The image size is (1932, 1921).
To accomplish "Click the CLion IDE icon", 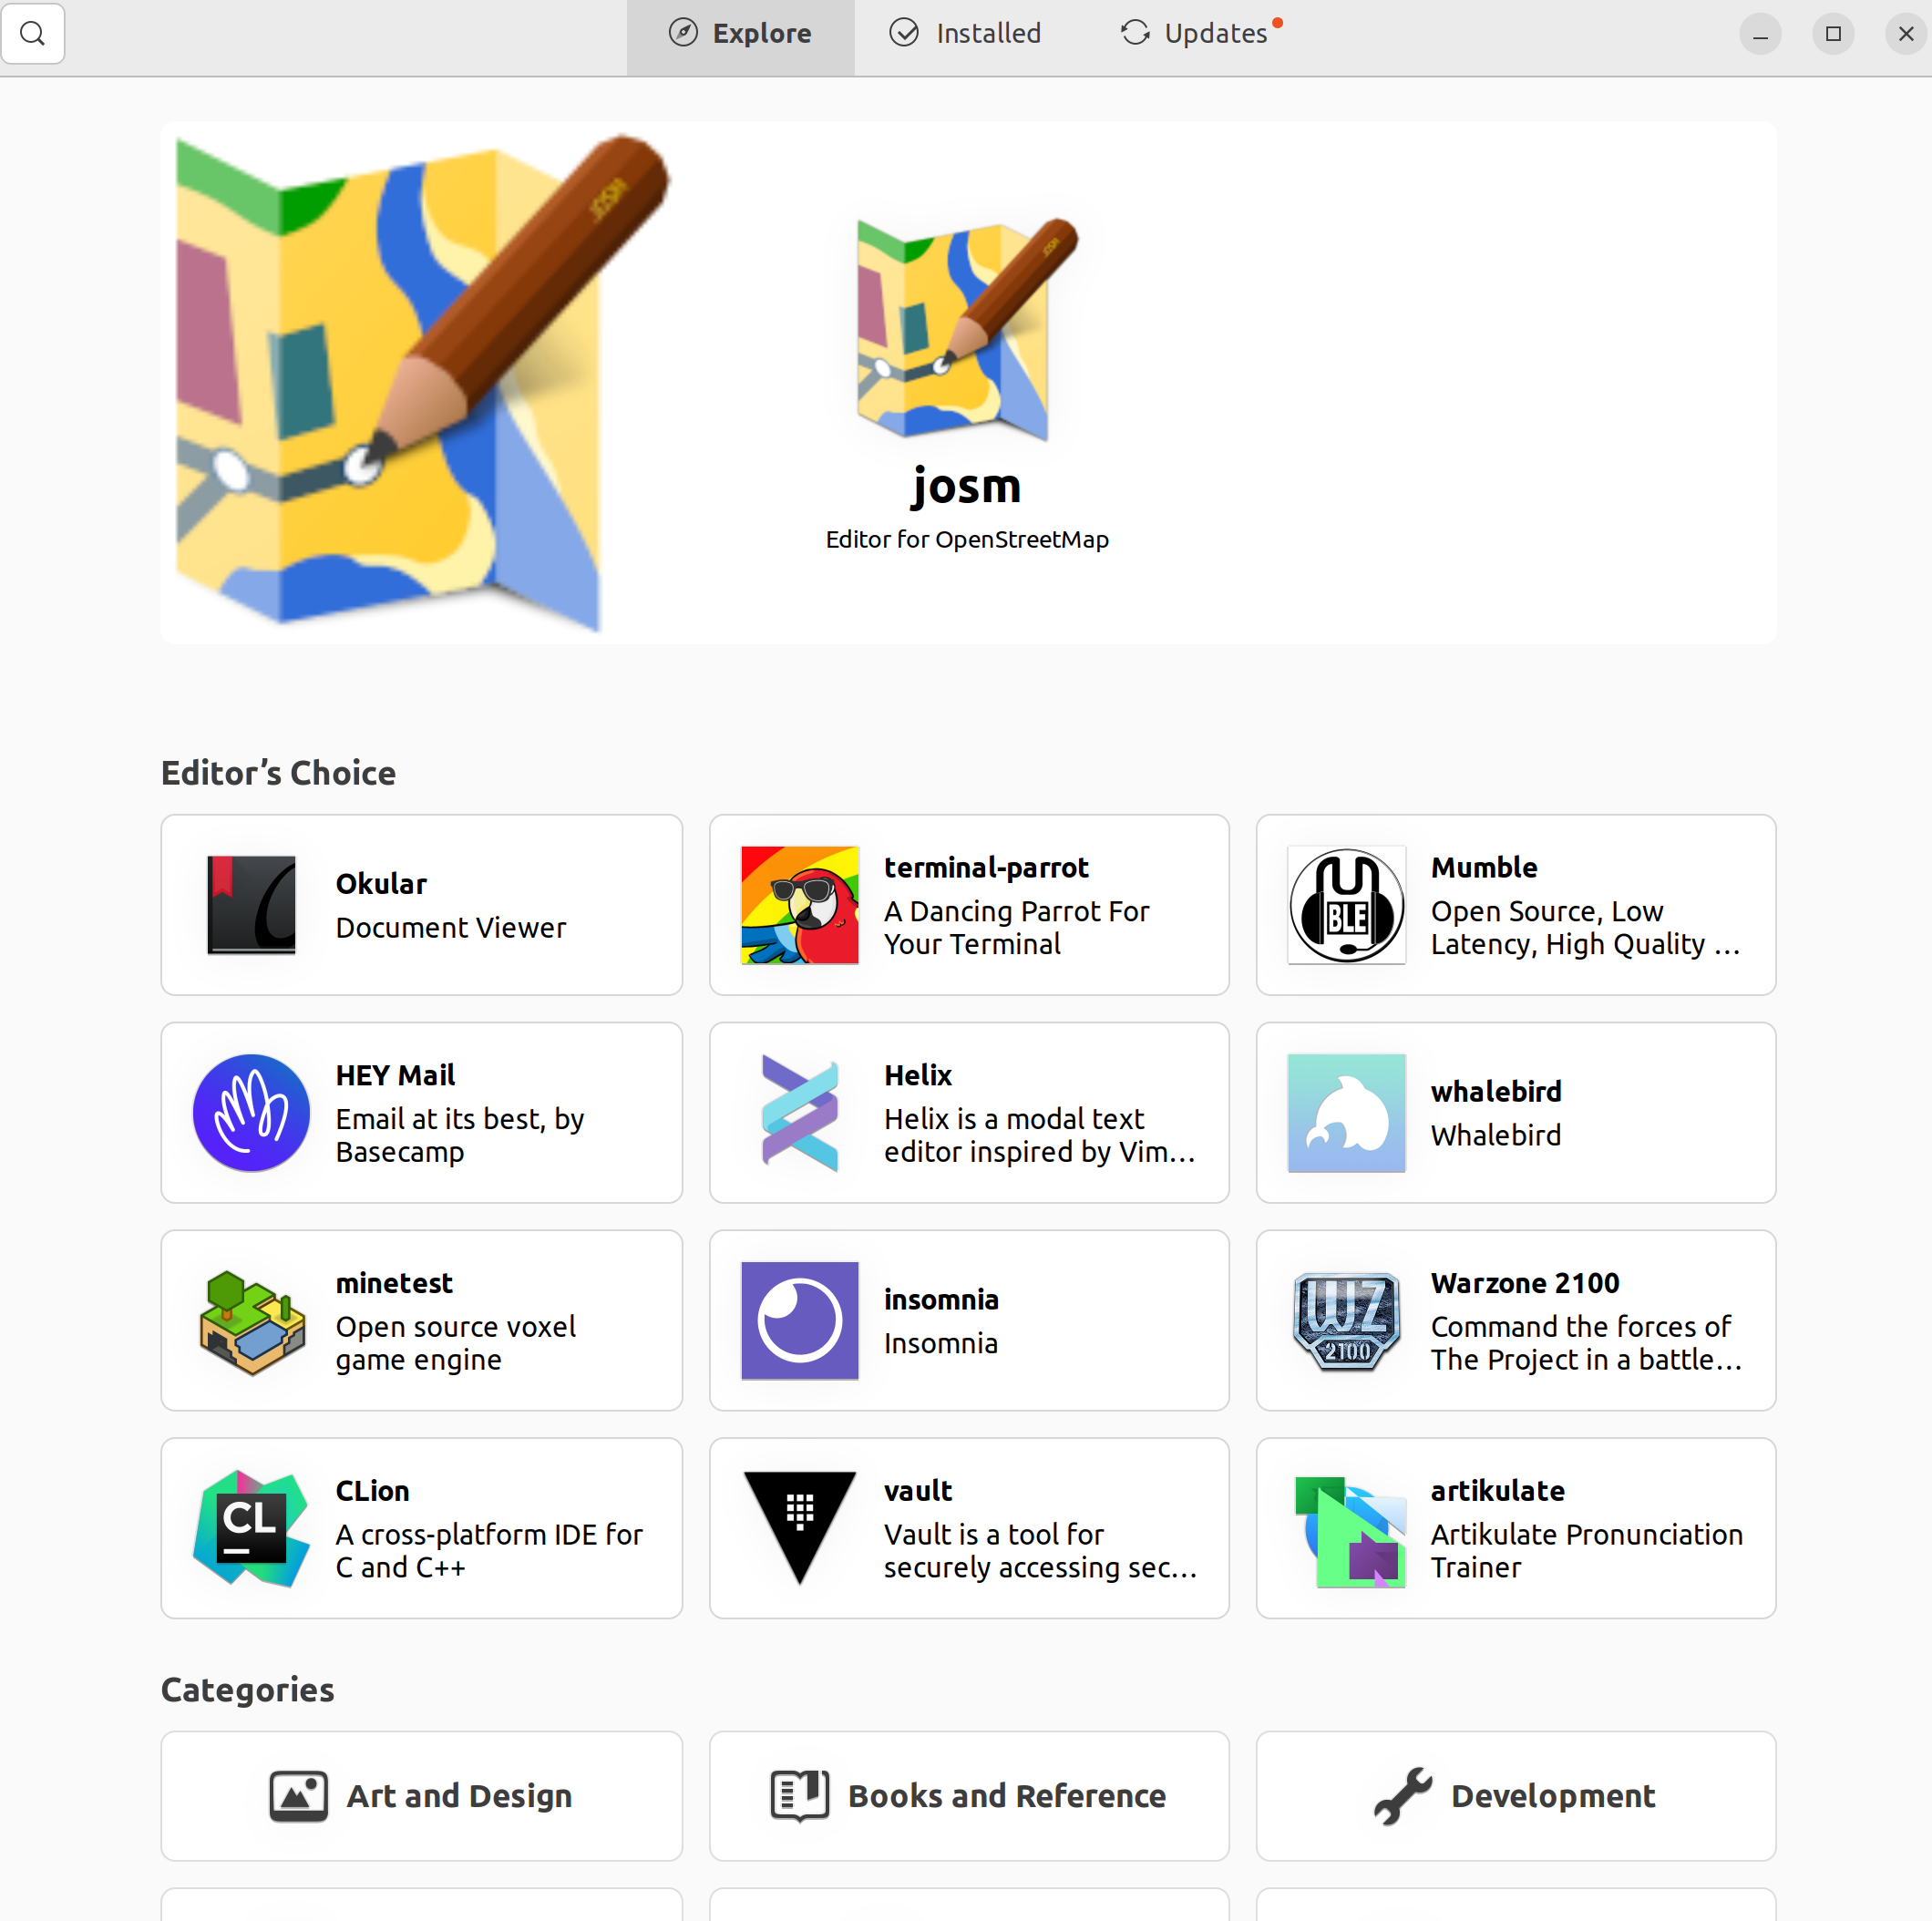I will pos(251,1528).
